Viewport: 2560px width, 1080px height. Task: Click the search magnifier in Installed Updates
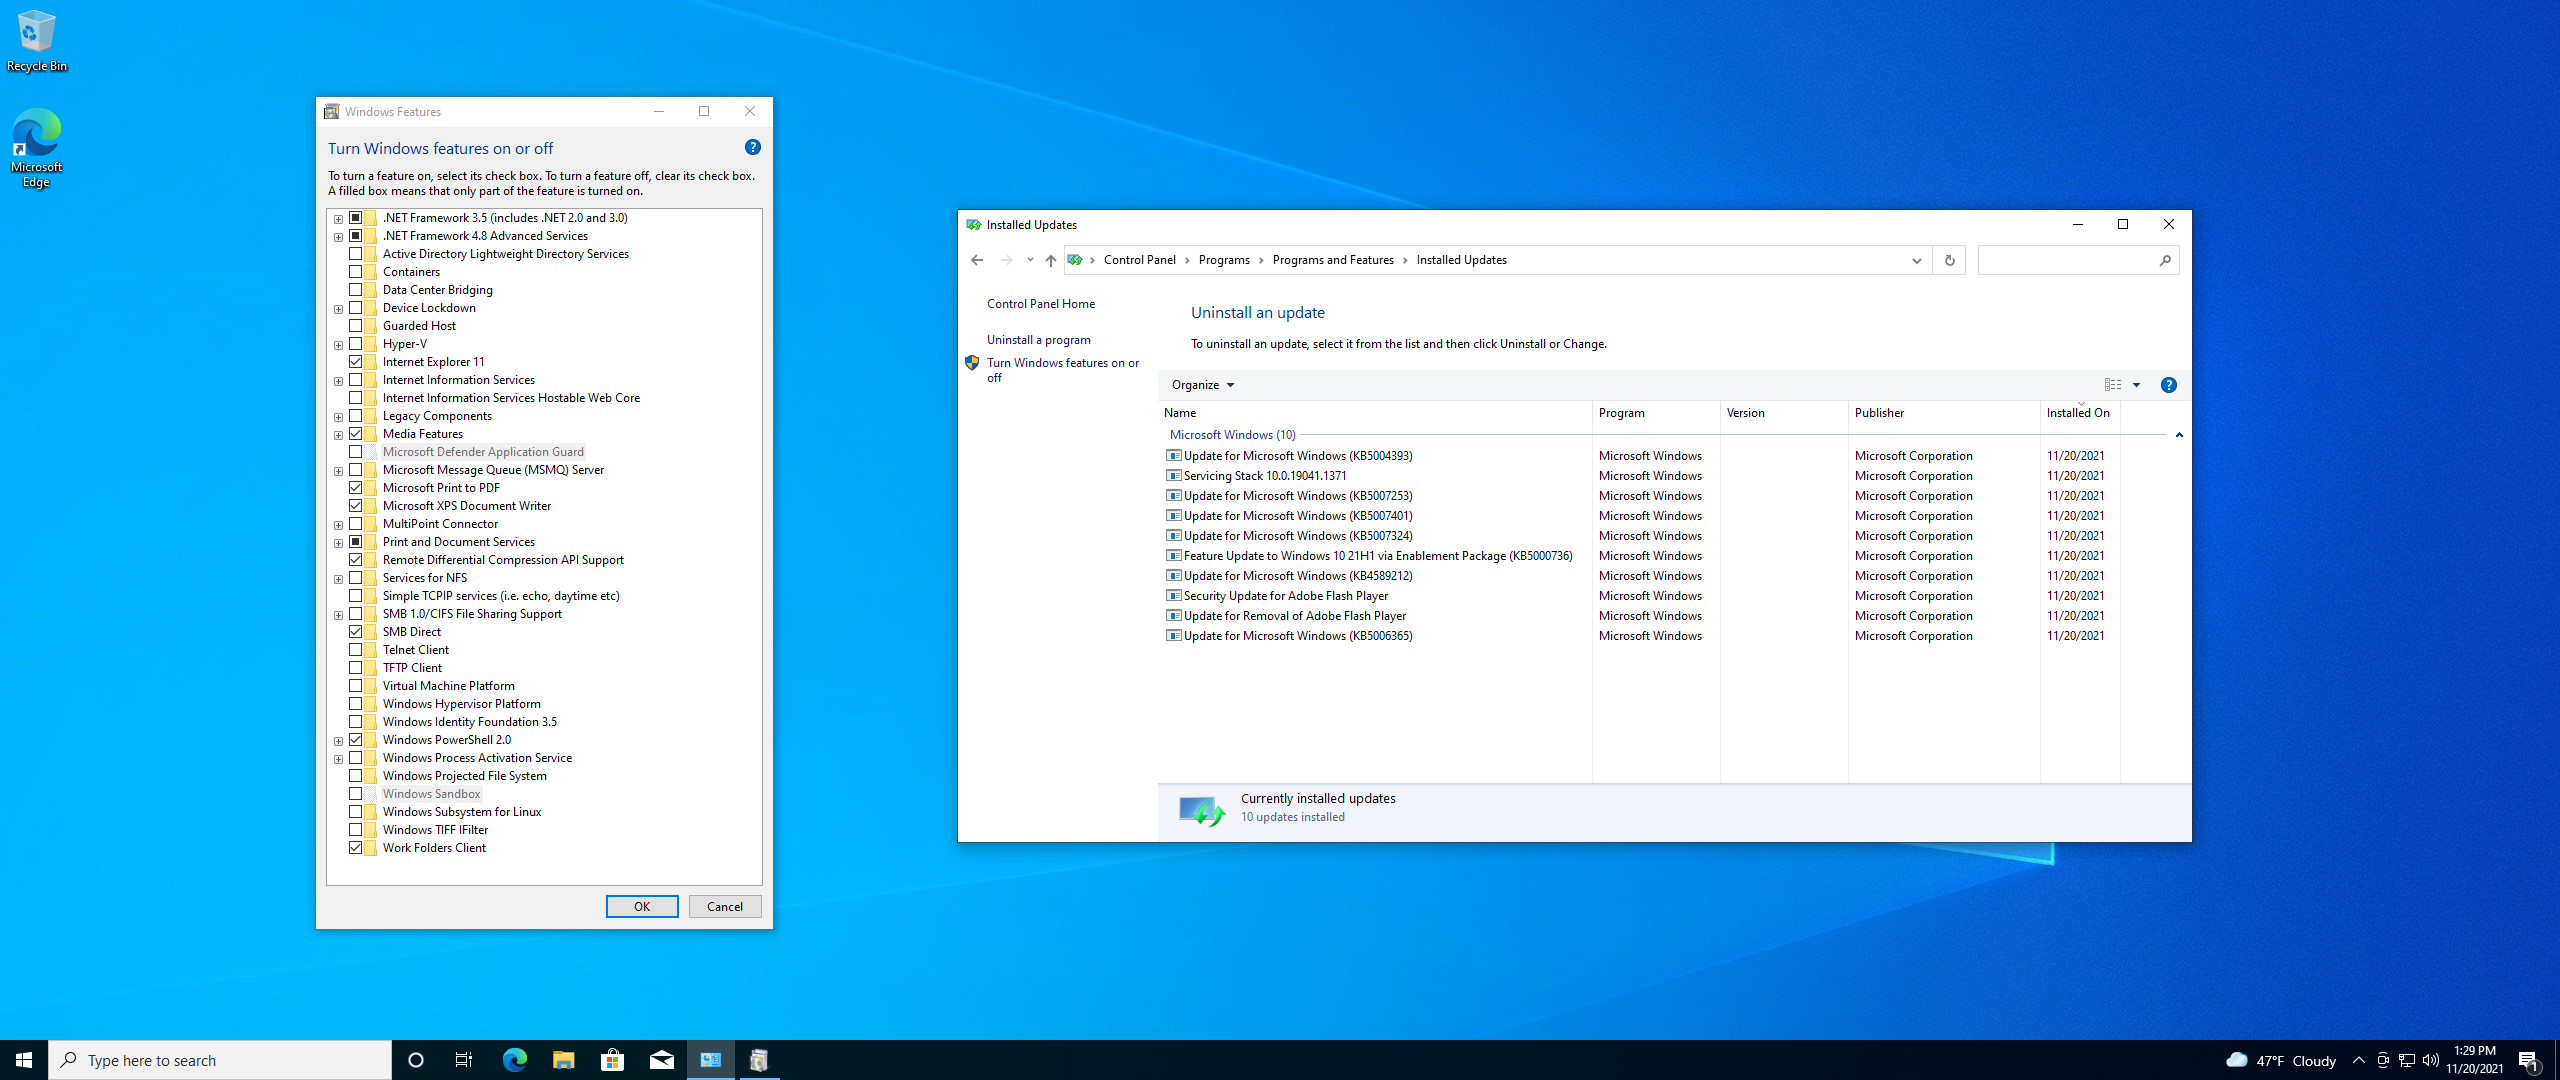(2165, 260)
